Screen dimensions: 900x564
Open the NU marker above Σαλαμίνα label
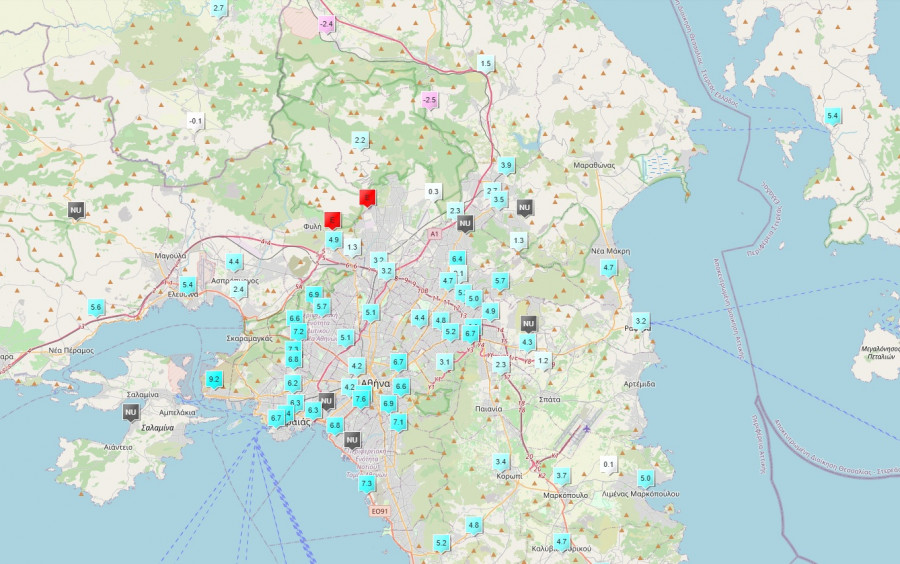(131, 411)
